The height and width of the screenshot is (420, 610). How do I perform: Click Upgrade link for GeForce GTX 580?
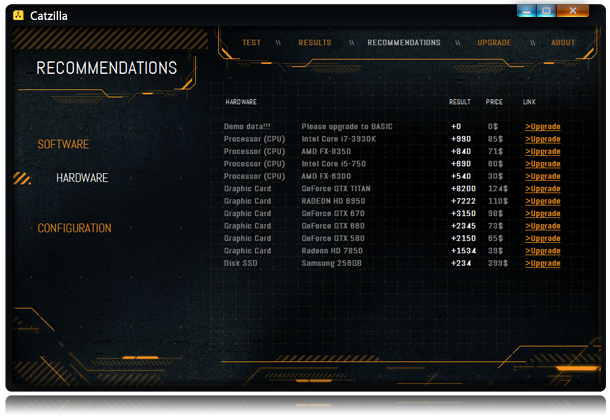[543, 238]
